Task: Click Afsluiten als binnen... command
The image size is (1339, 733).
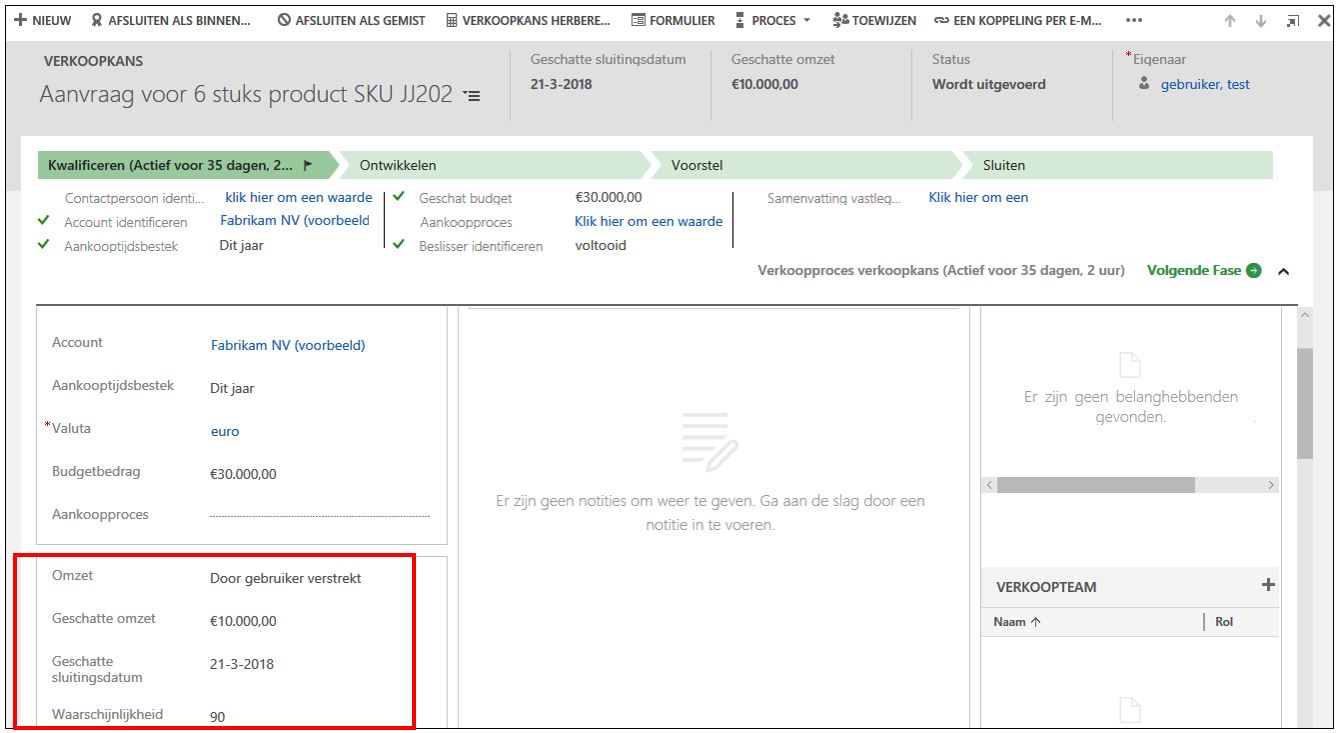Action: point(171,20)
